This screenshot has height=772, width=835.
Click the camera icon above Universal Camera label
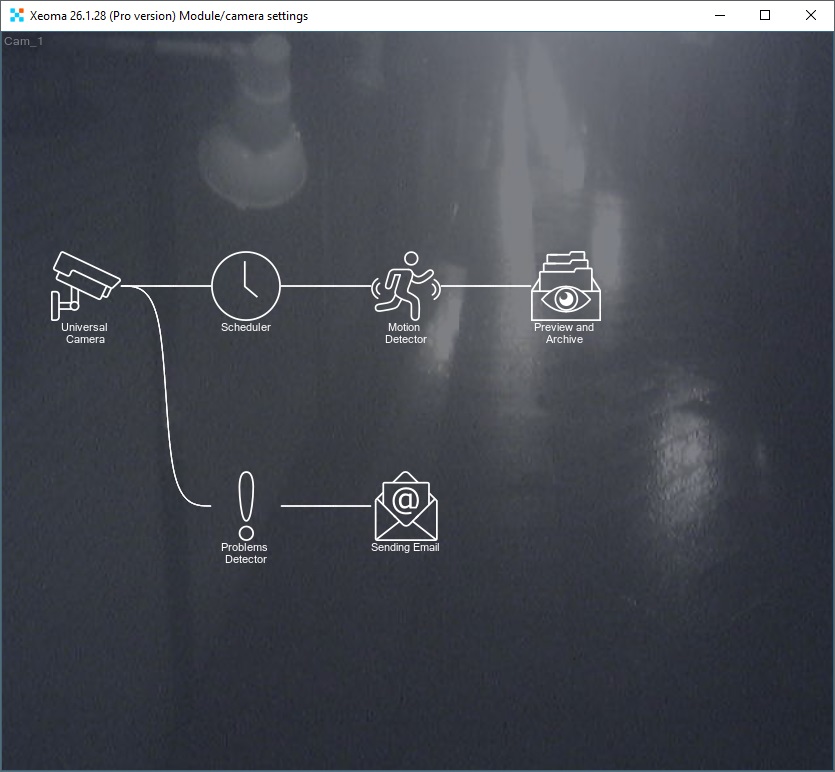[84, 278]
